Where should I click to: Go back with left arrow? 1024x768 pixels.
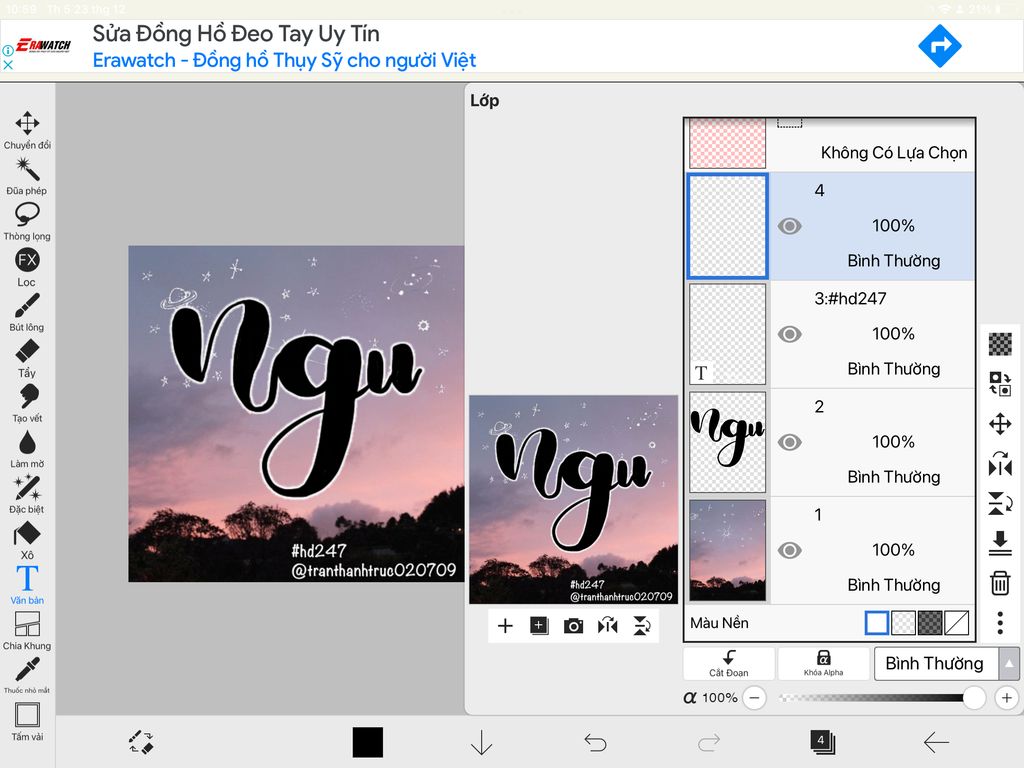(x=936, y=743)
